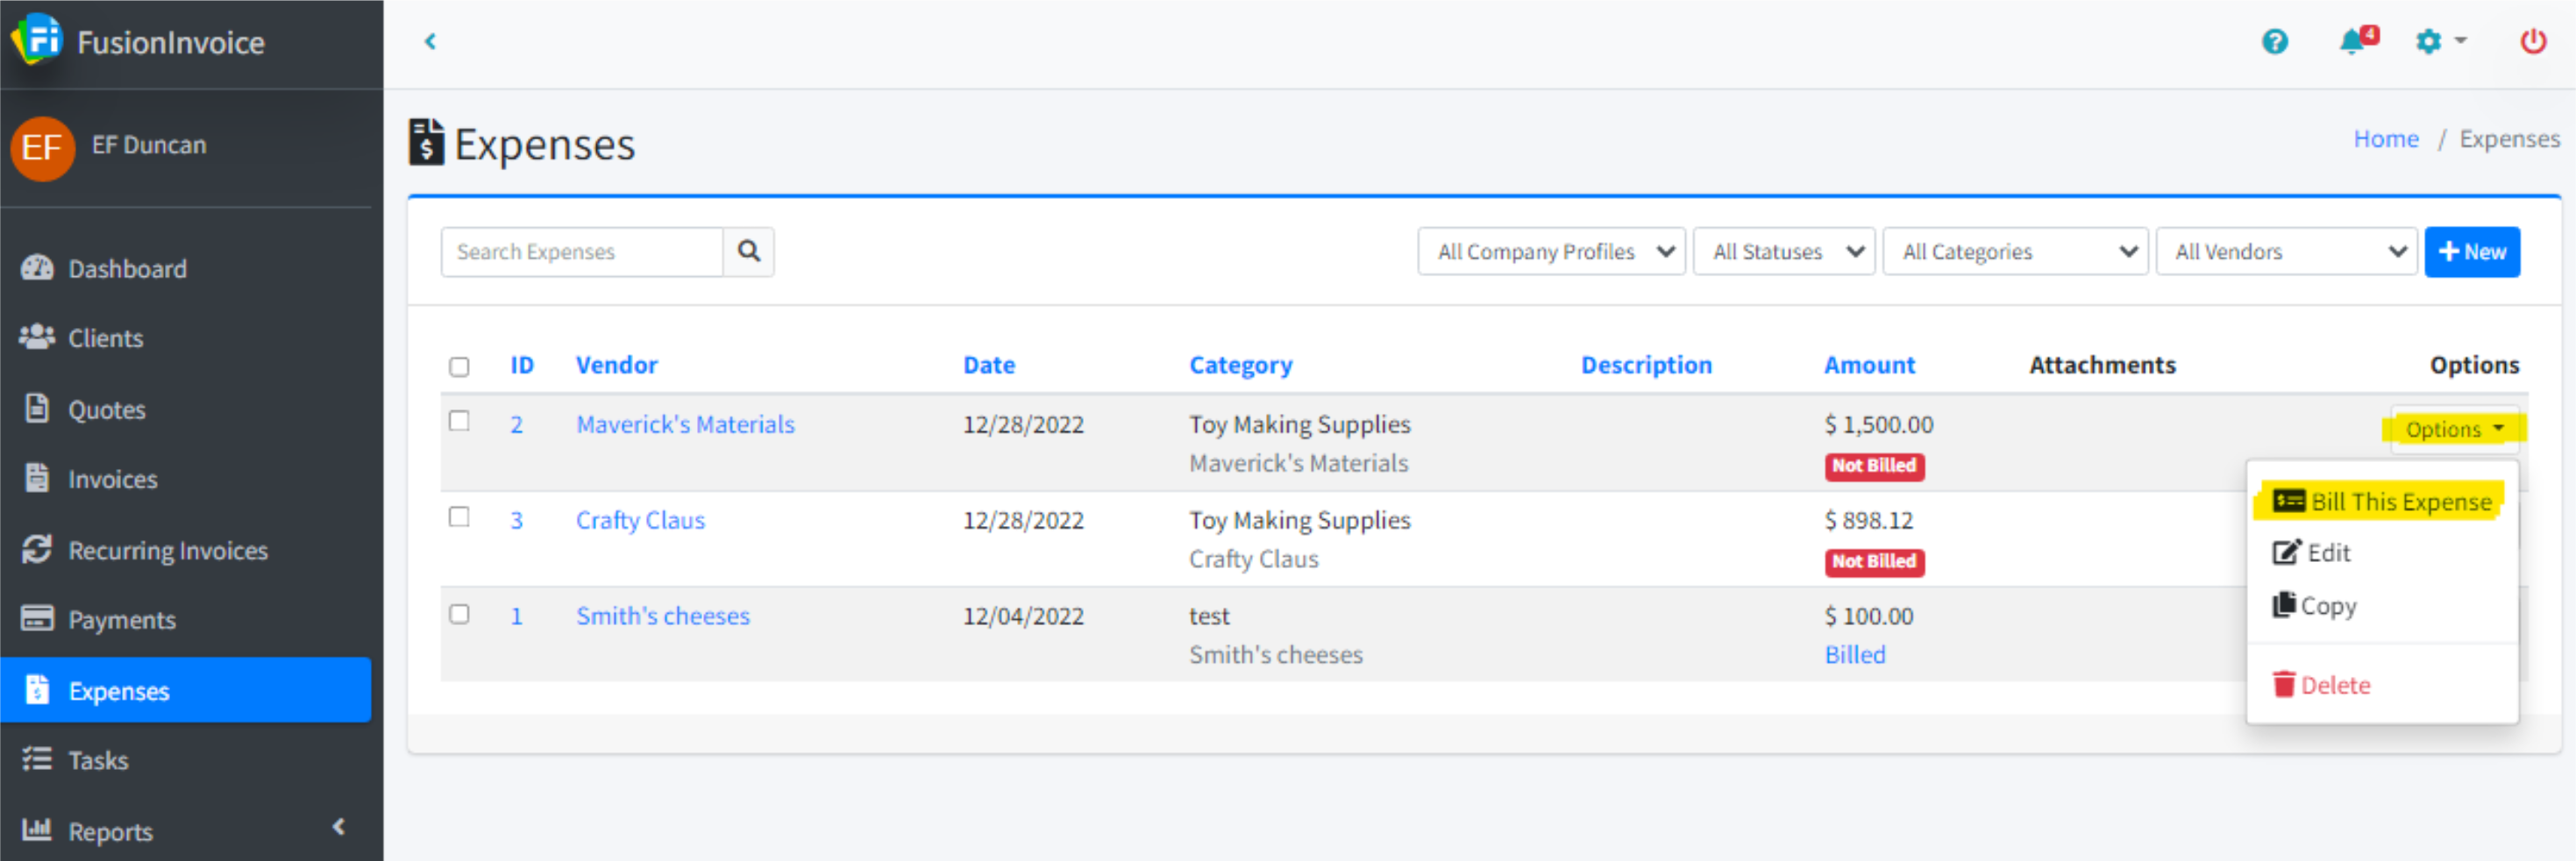2576x861 pixels.
Task: Click the FusionInvoice logo icon
Action: coord(37,40)
